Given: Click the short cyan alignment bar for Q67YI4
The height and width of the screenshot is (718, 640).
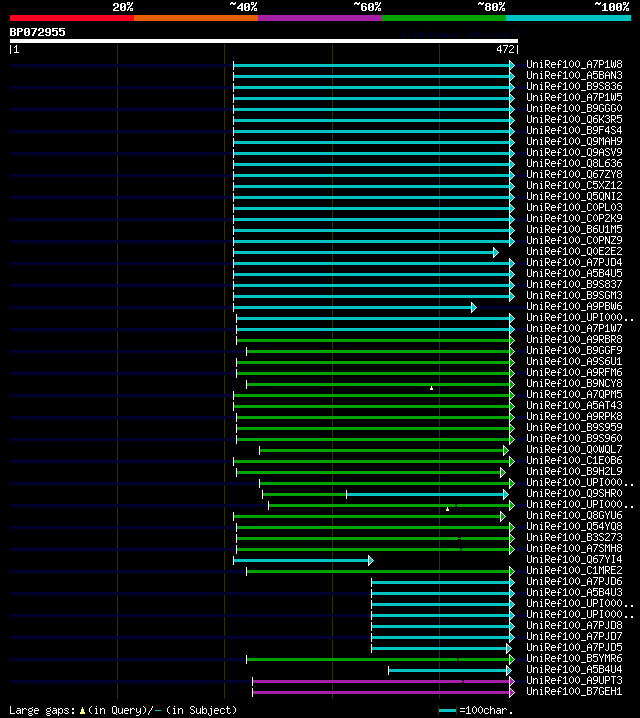Looking at the screenshot, I should (x=301, y=560).
